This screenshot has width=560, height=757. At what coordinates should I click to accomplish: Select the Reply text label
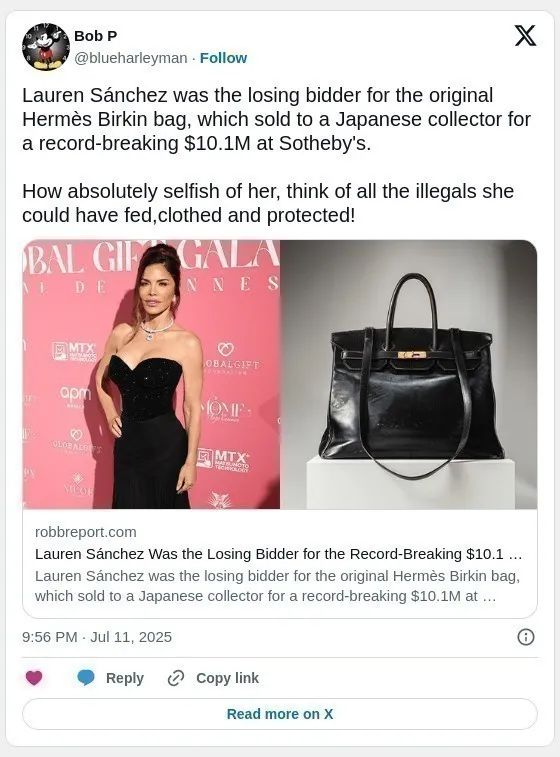[125, 678]
